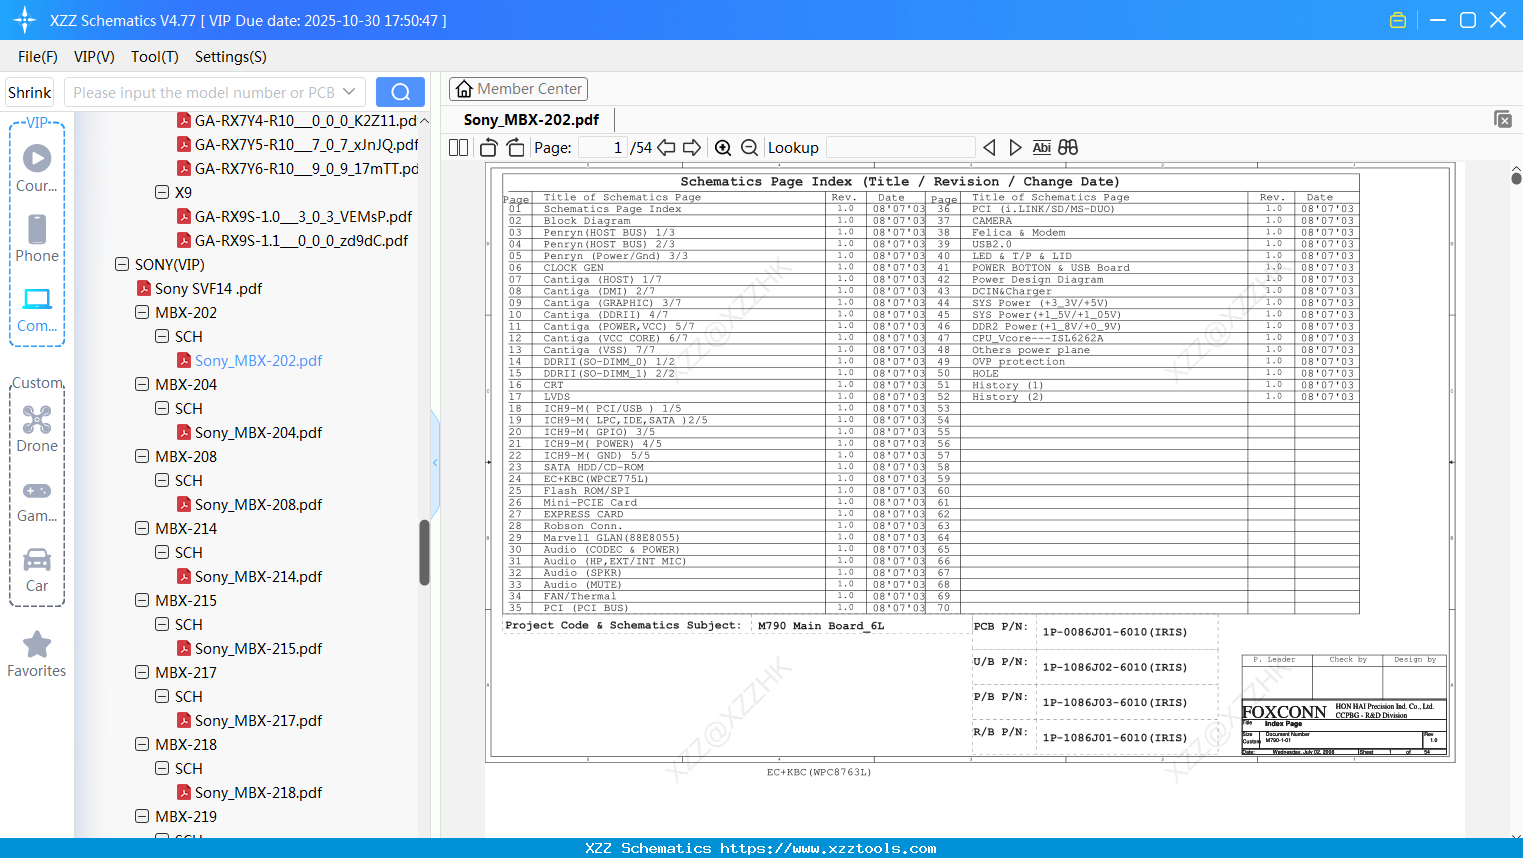Screen dimensions: 1523x858
Task: Open Sony_MBX-217.pdf in the tree
Action: (258, 720)
